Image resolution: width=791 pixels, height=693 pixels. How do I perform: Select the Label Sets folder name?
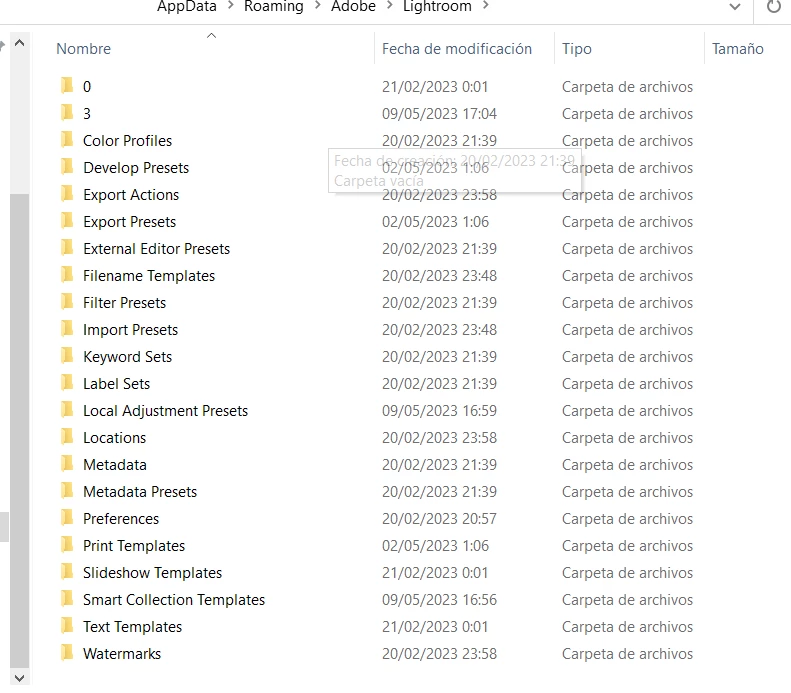[x=116, y=383]
